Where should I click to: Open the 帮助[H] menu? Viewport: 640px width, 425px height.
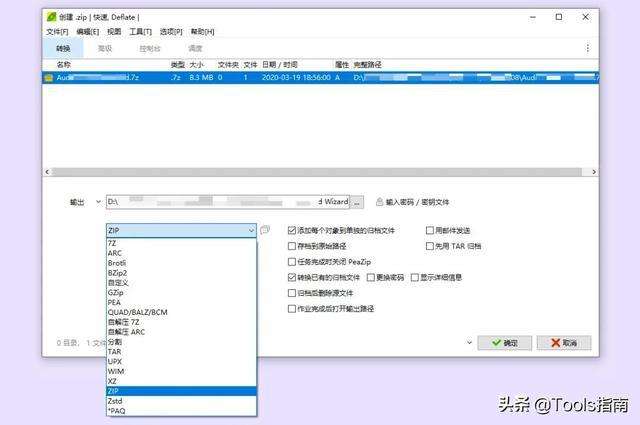click(x=202, y=31)
